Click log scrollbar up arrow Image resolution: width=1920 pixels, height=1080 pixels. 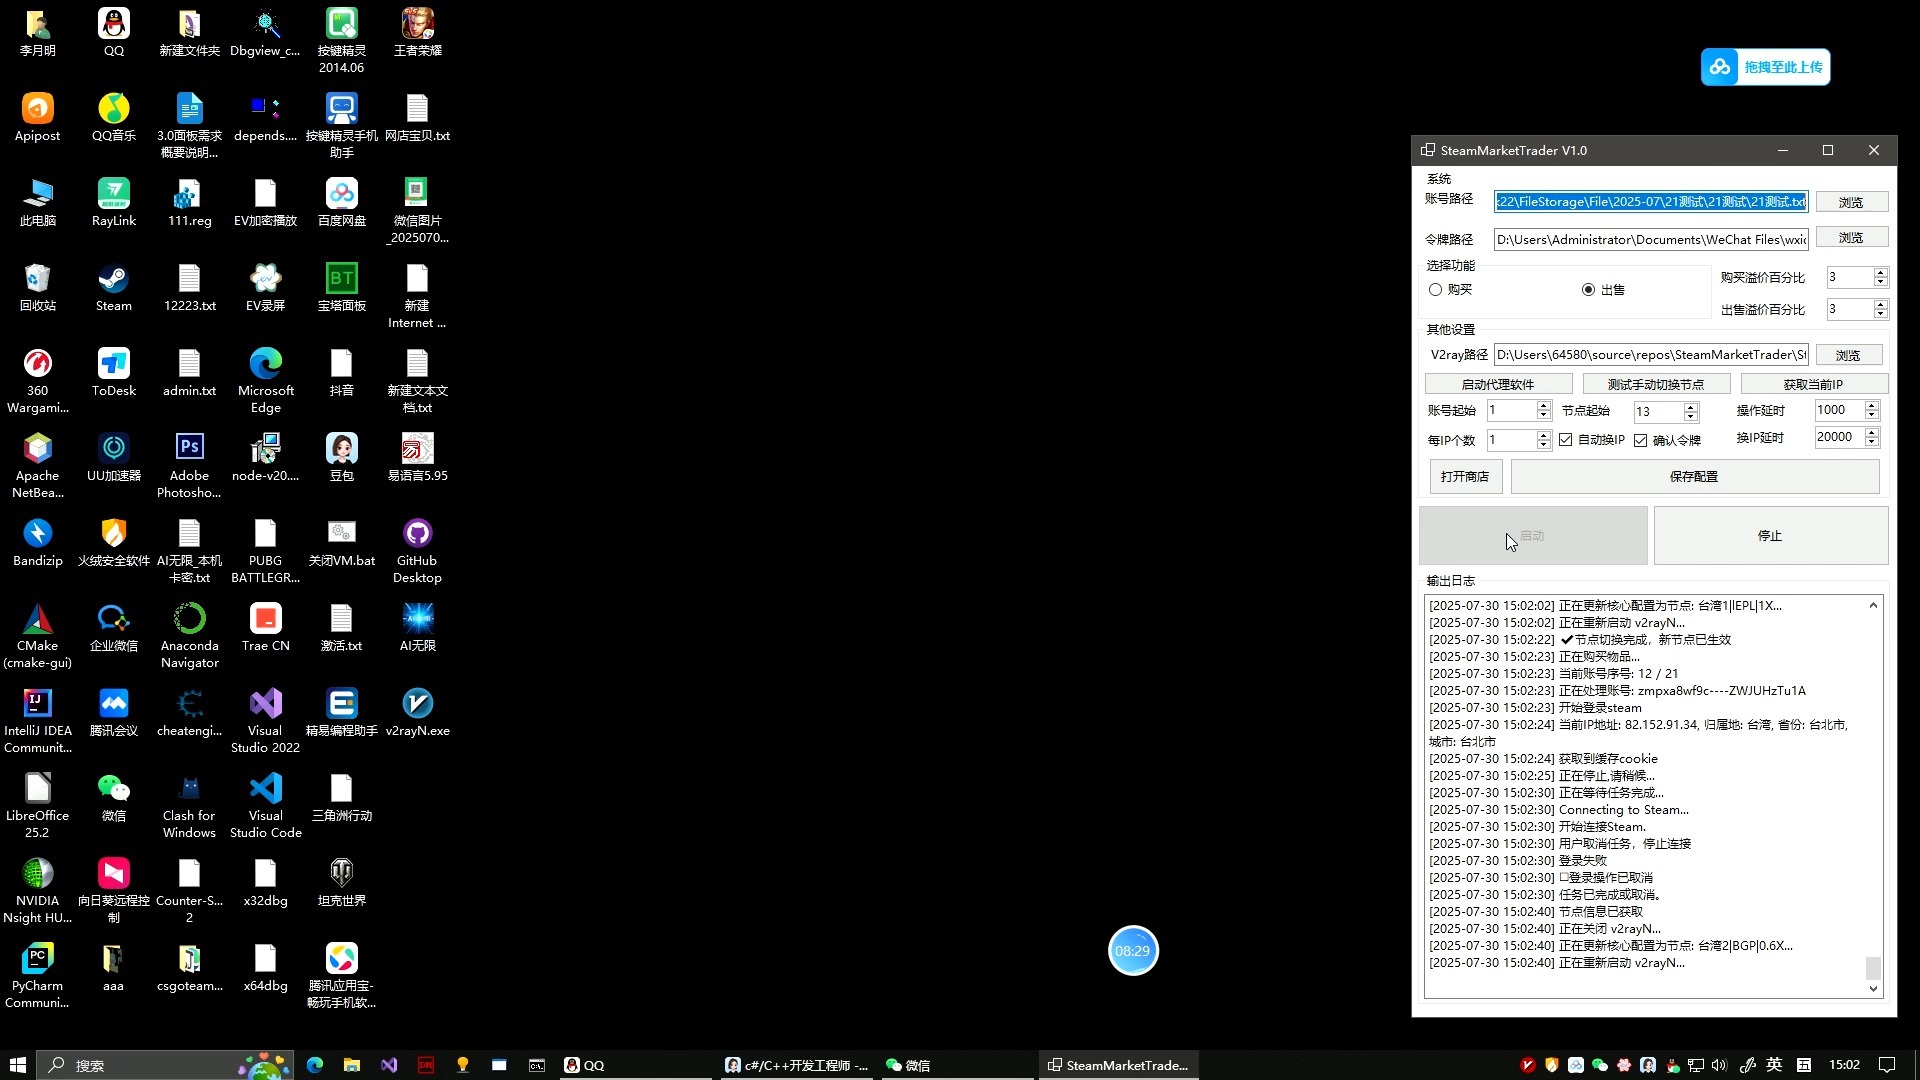pos(1873,605)
